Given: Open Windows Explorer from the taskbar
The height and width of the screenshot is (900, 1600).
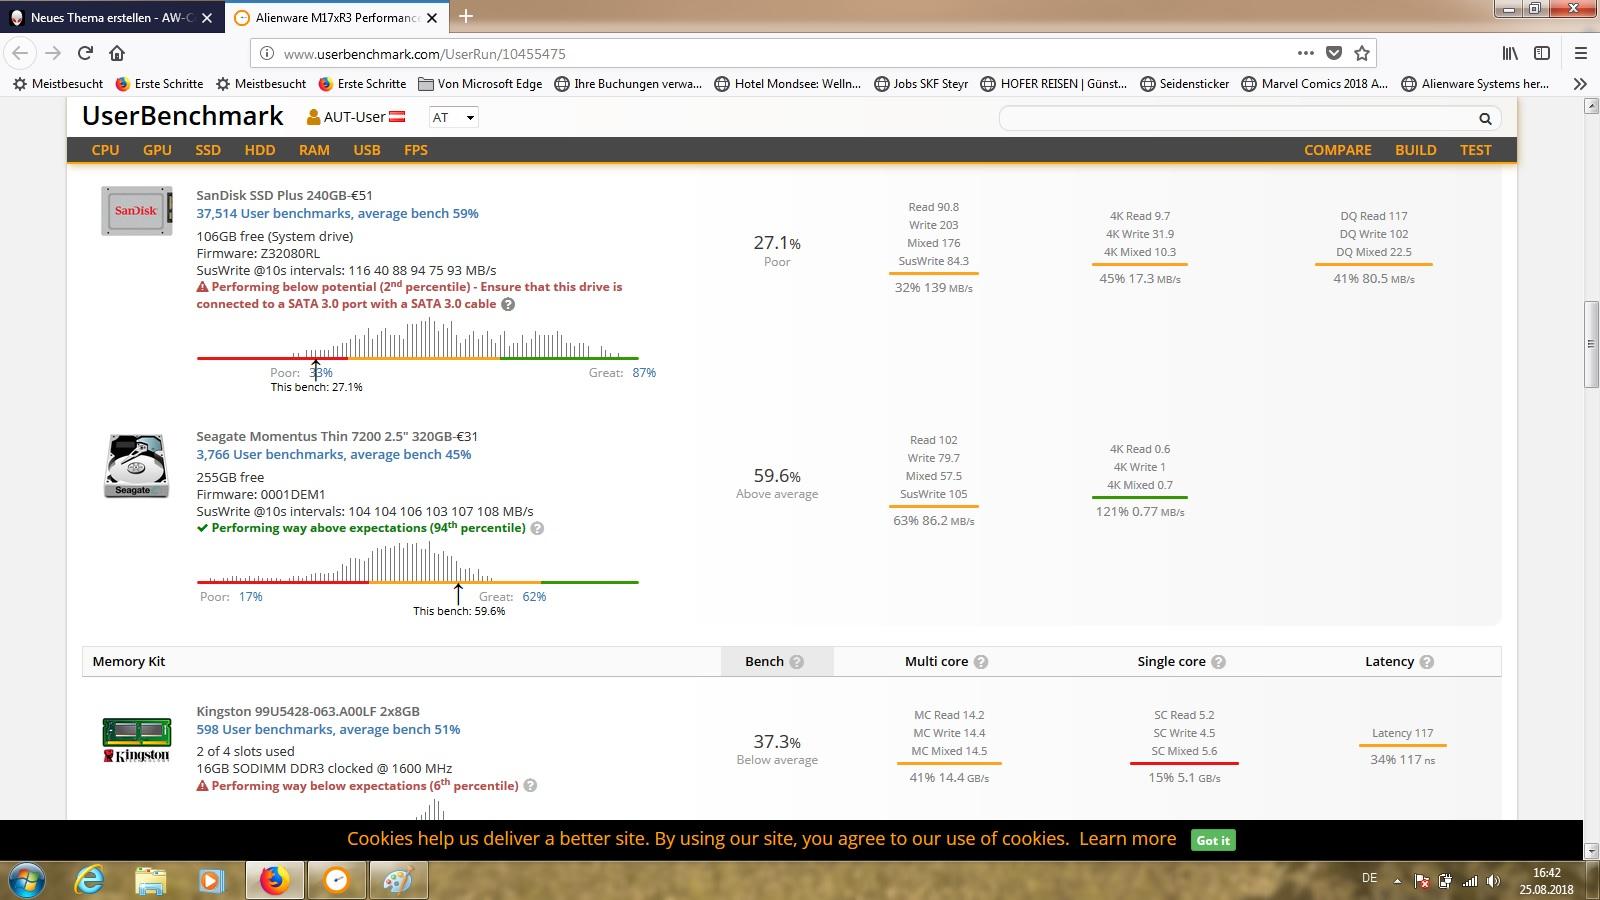Looking at the screenshot, I should (151, 880).
